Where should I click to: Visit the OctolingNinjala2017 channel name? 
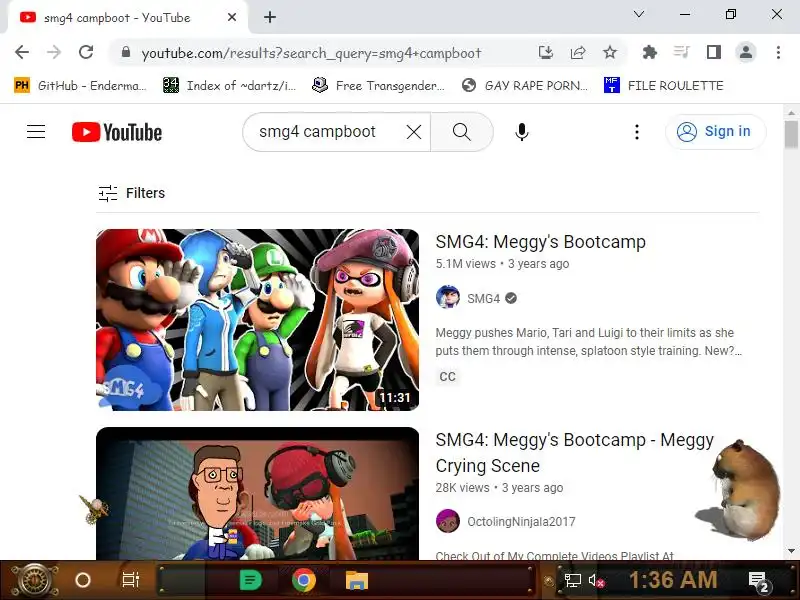(x=521, y=522)
